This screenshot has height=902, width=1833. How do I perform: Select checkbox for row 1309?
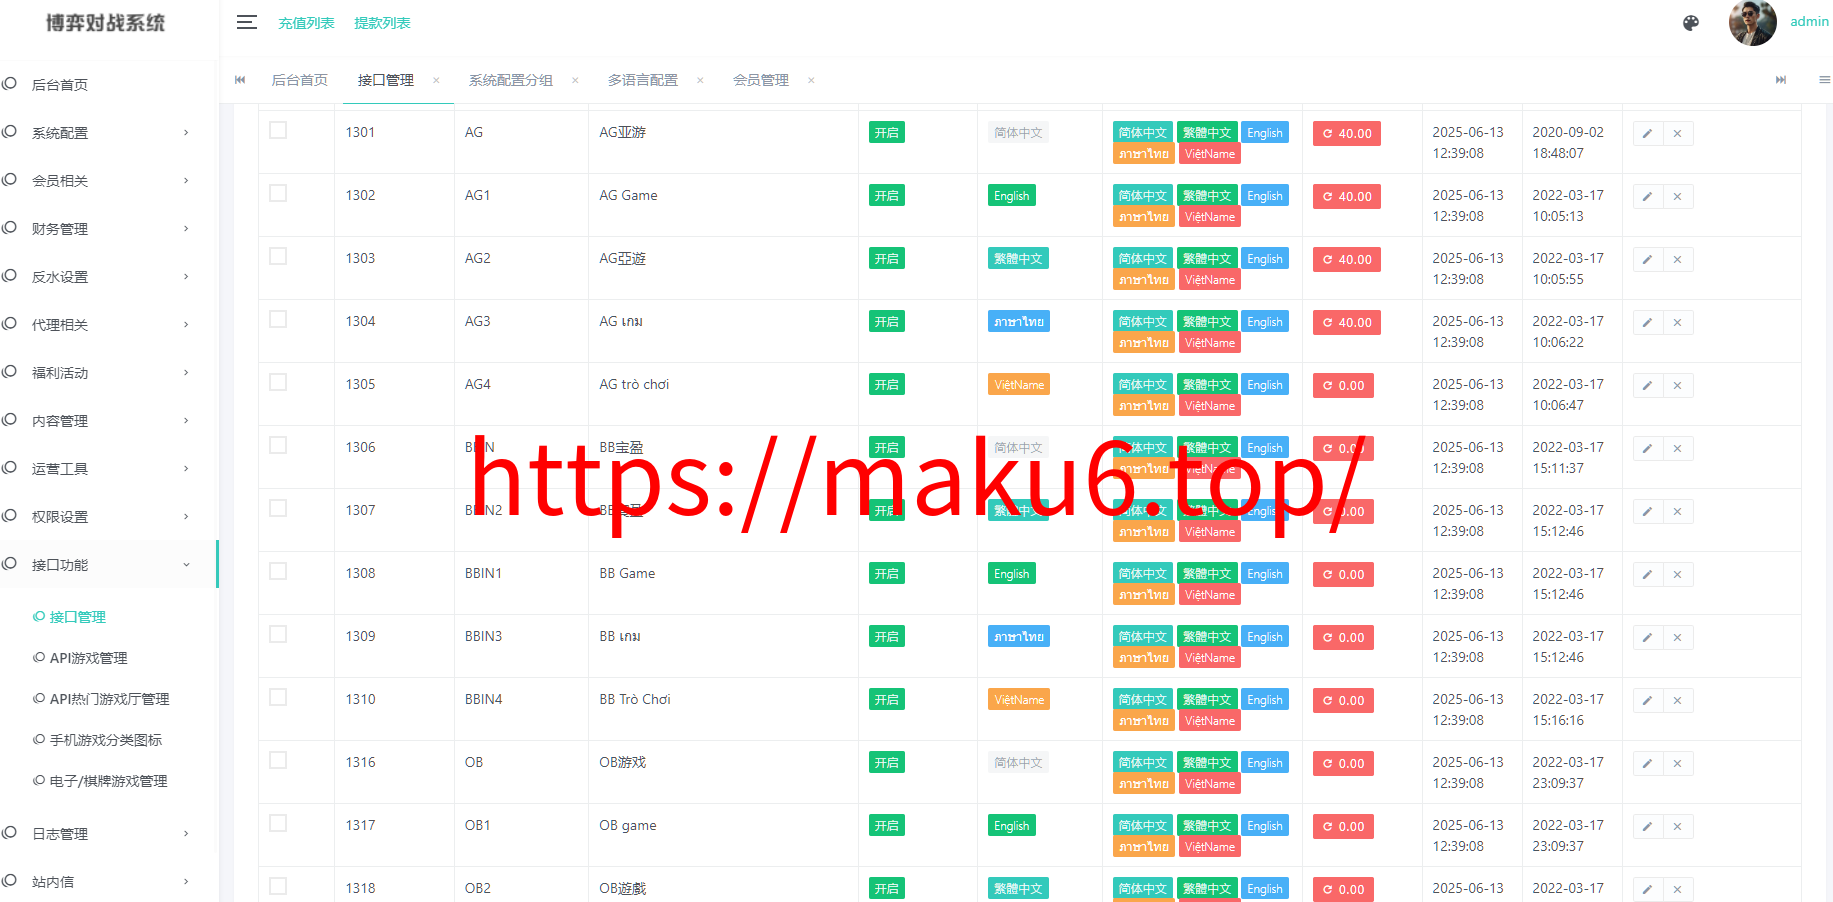click(278, 634)
